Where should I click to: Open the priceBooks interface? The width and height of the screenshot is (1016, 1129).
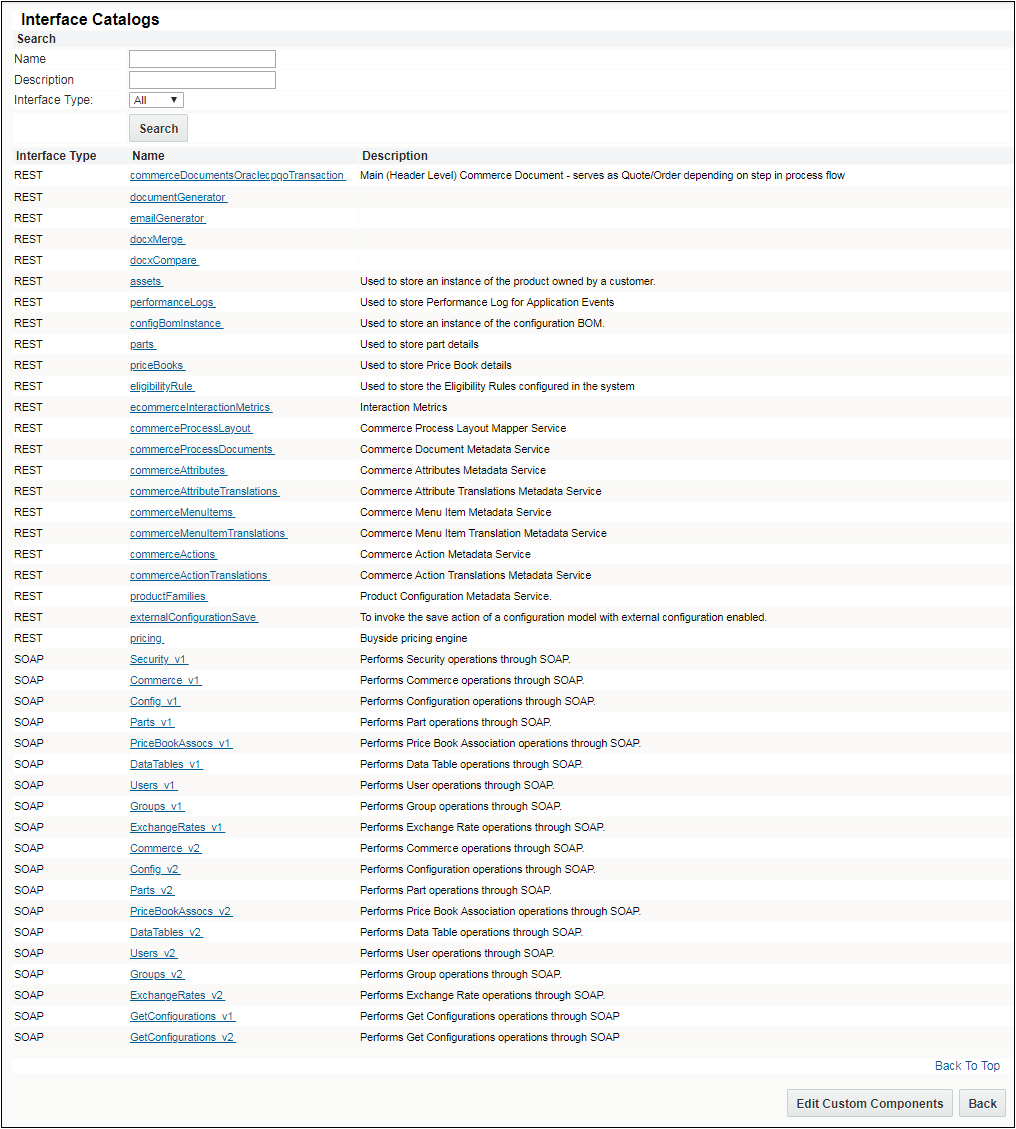157,365
